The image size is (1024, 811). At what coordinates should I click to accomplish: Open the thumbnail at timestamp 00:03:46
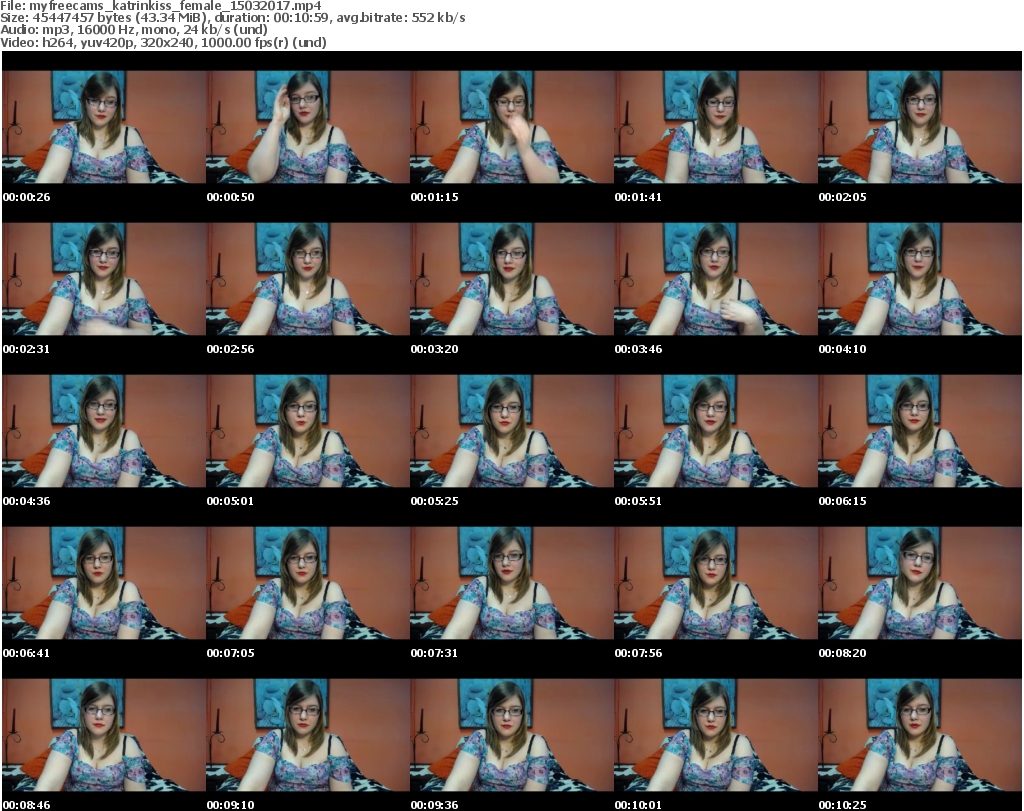point(716,279)
